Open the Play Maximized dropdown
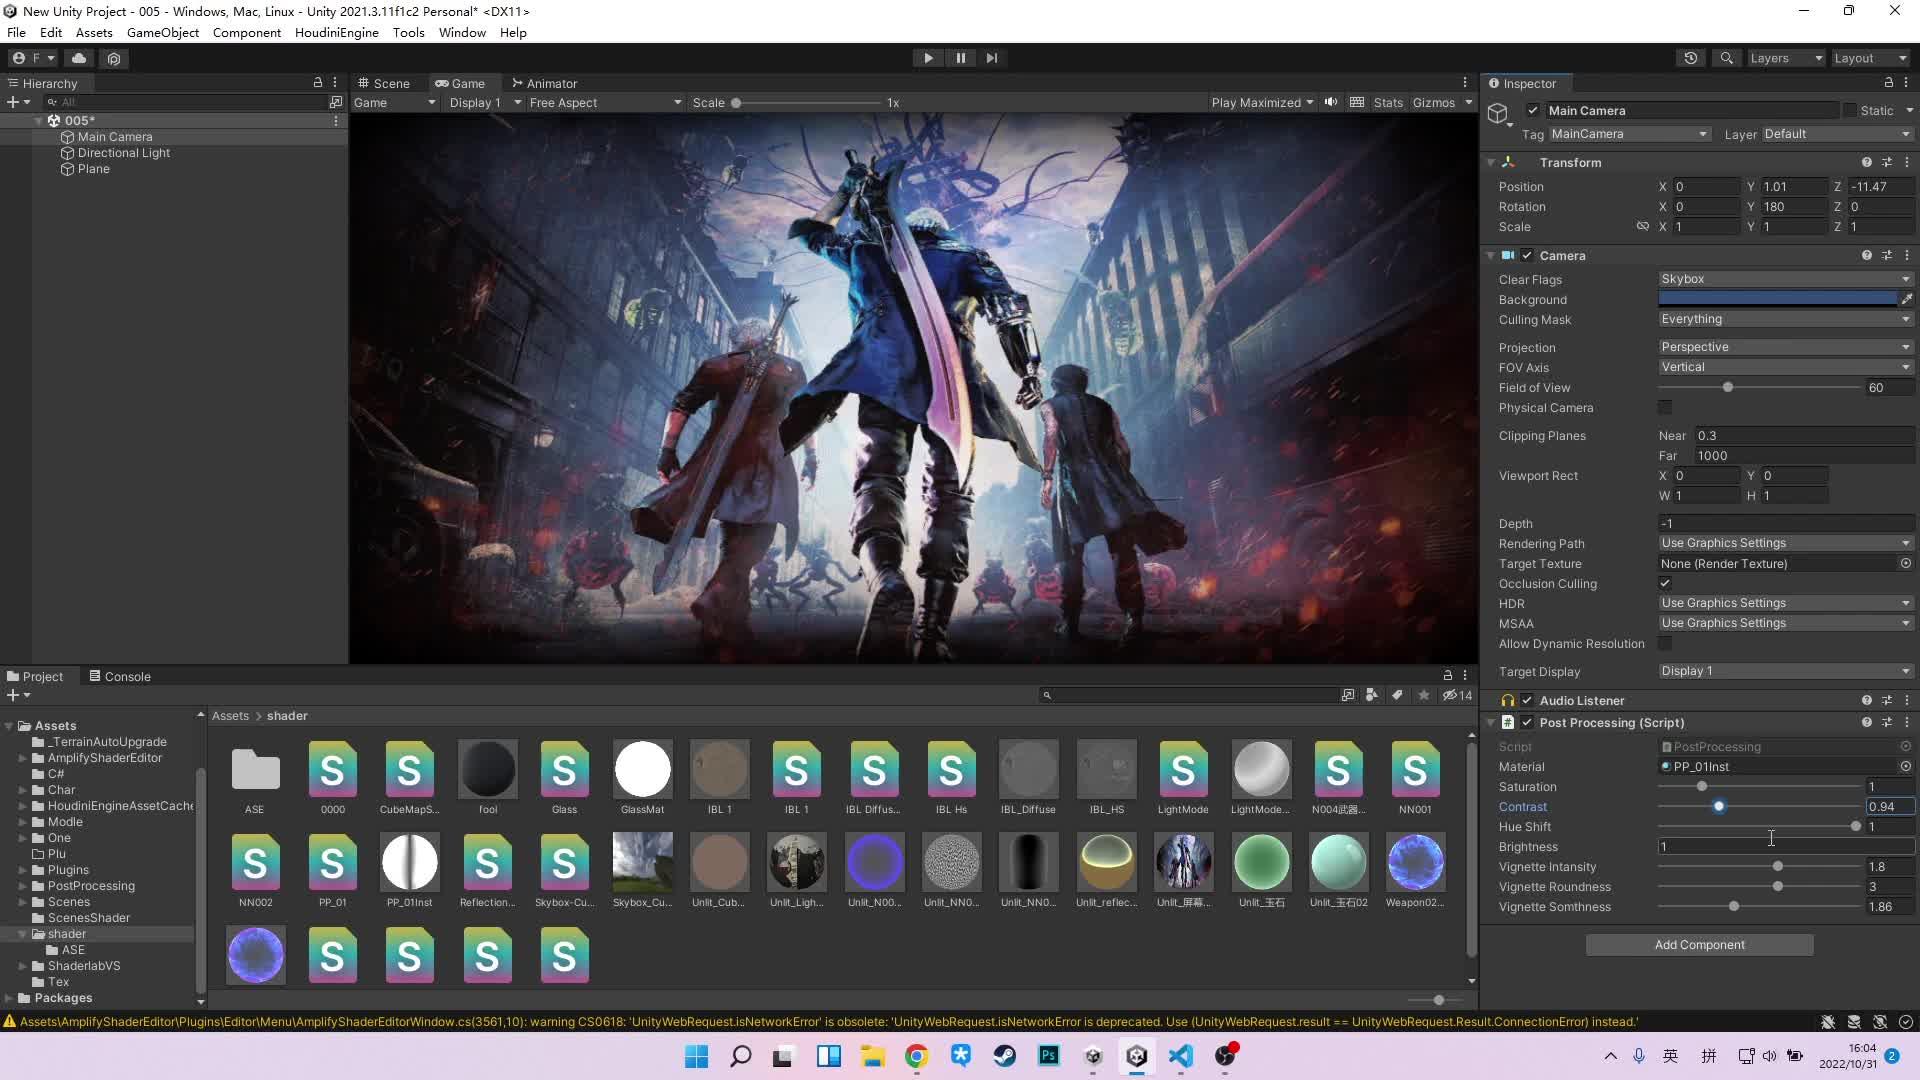Viewport: 1920px width, 1080px height. [1262, 102]
